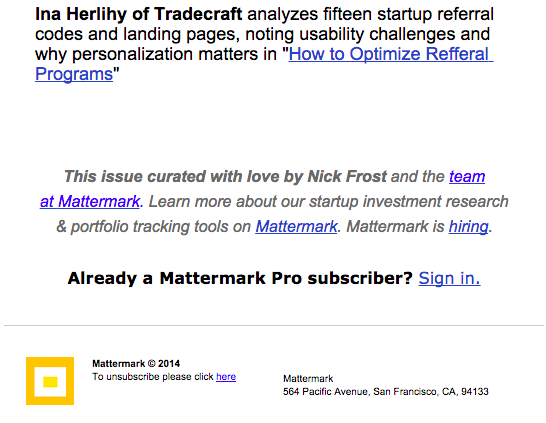Click 'here' to unsubscribe
The image size is (546, 423).
226,377
